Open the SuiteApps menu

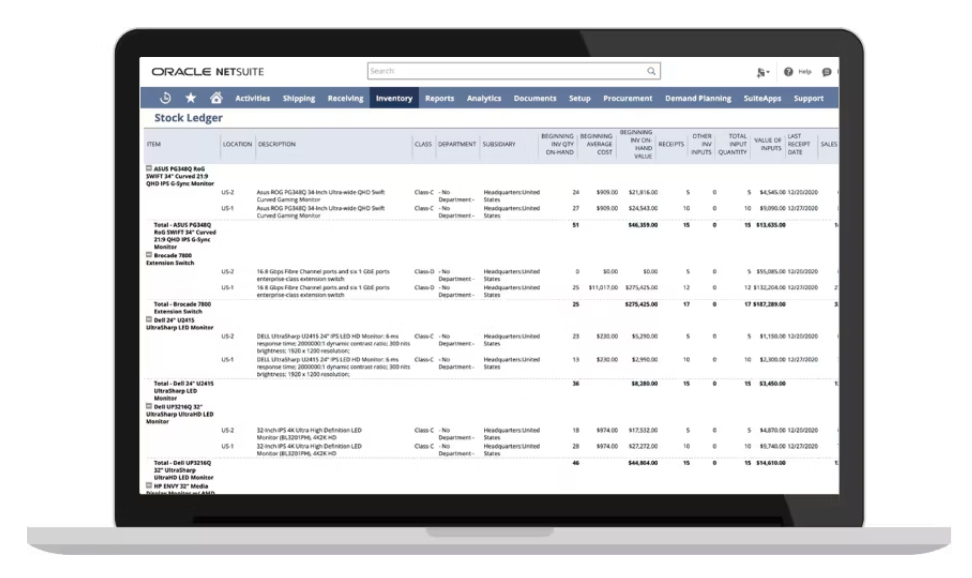(x=762, y=98)
